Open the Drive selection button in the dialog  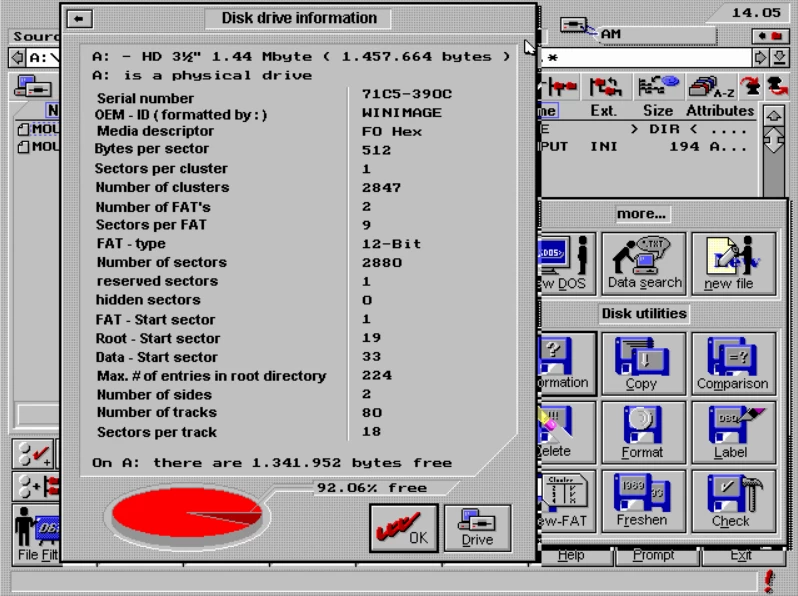coord(477,528)
